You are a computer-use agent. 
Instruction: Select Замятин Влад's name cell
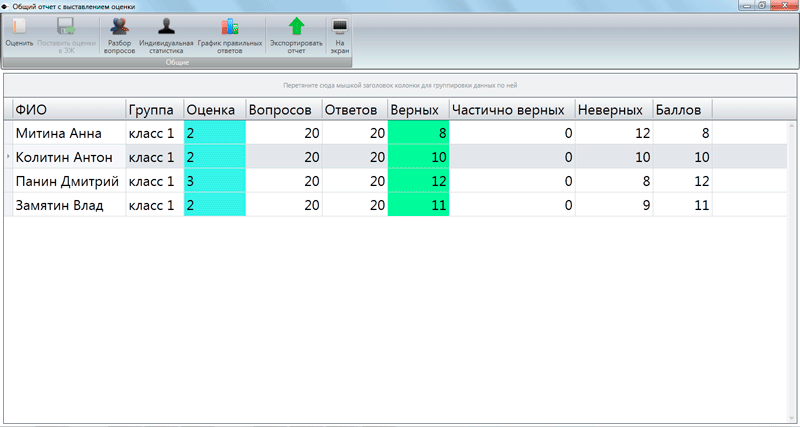(66, 205)
